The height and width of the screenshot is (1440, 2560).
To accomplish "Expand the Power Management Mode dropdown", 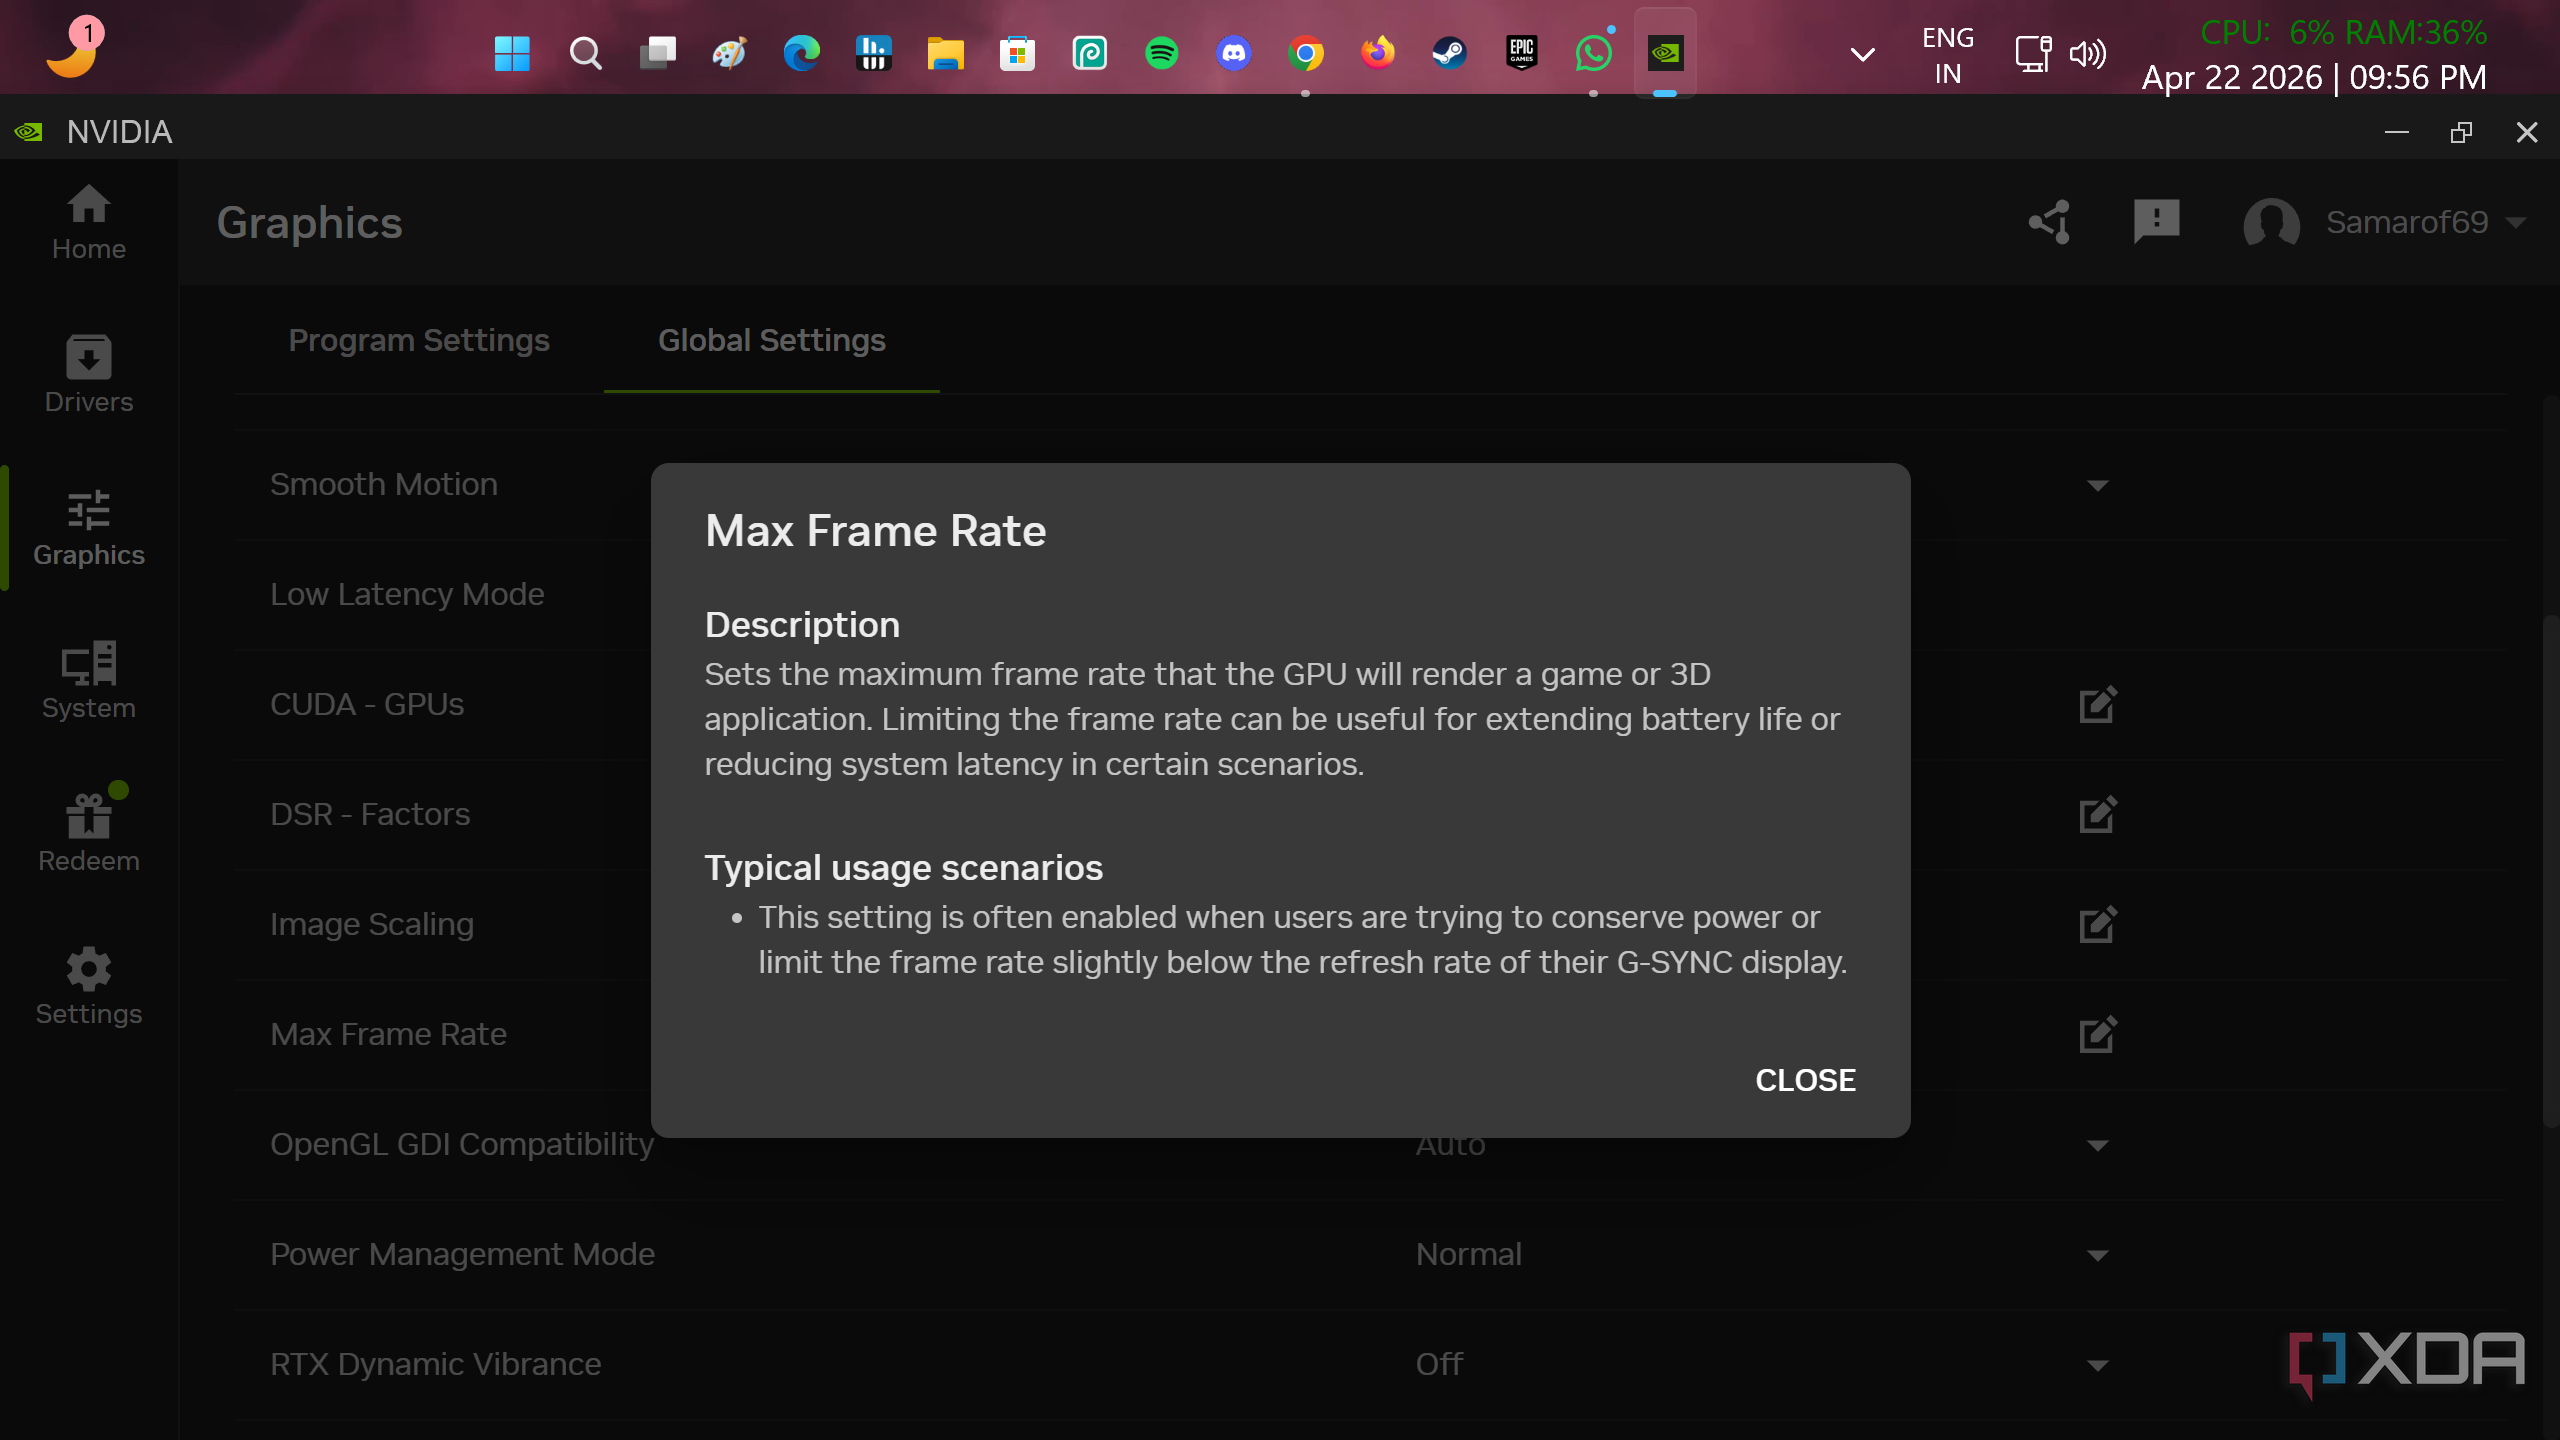I will coord(2098,1255).
